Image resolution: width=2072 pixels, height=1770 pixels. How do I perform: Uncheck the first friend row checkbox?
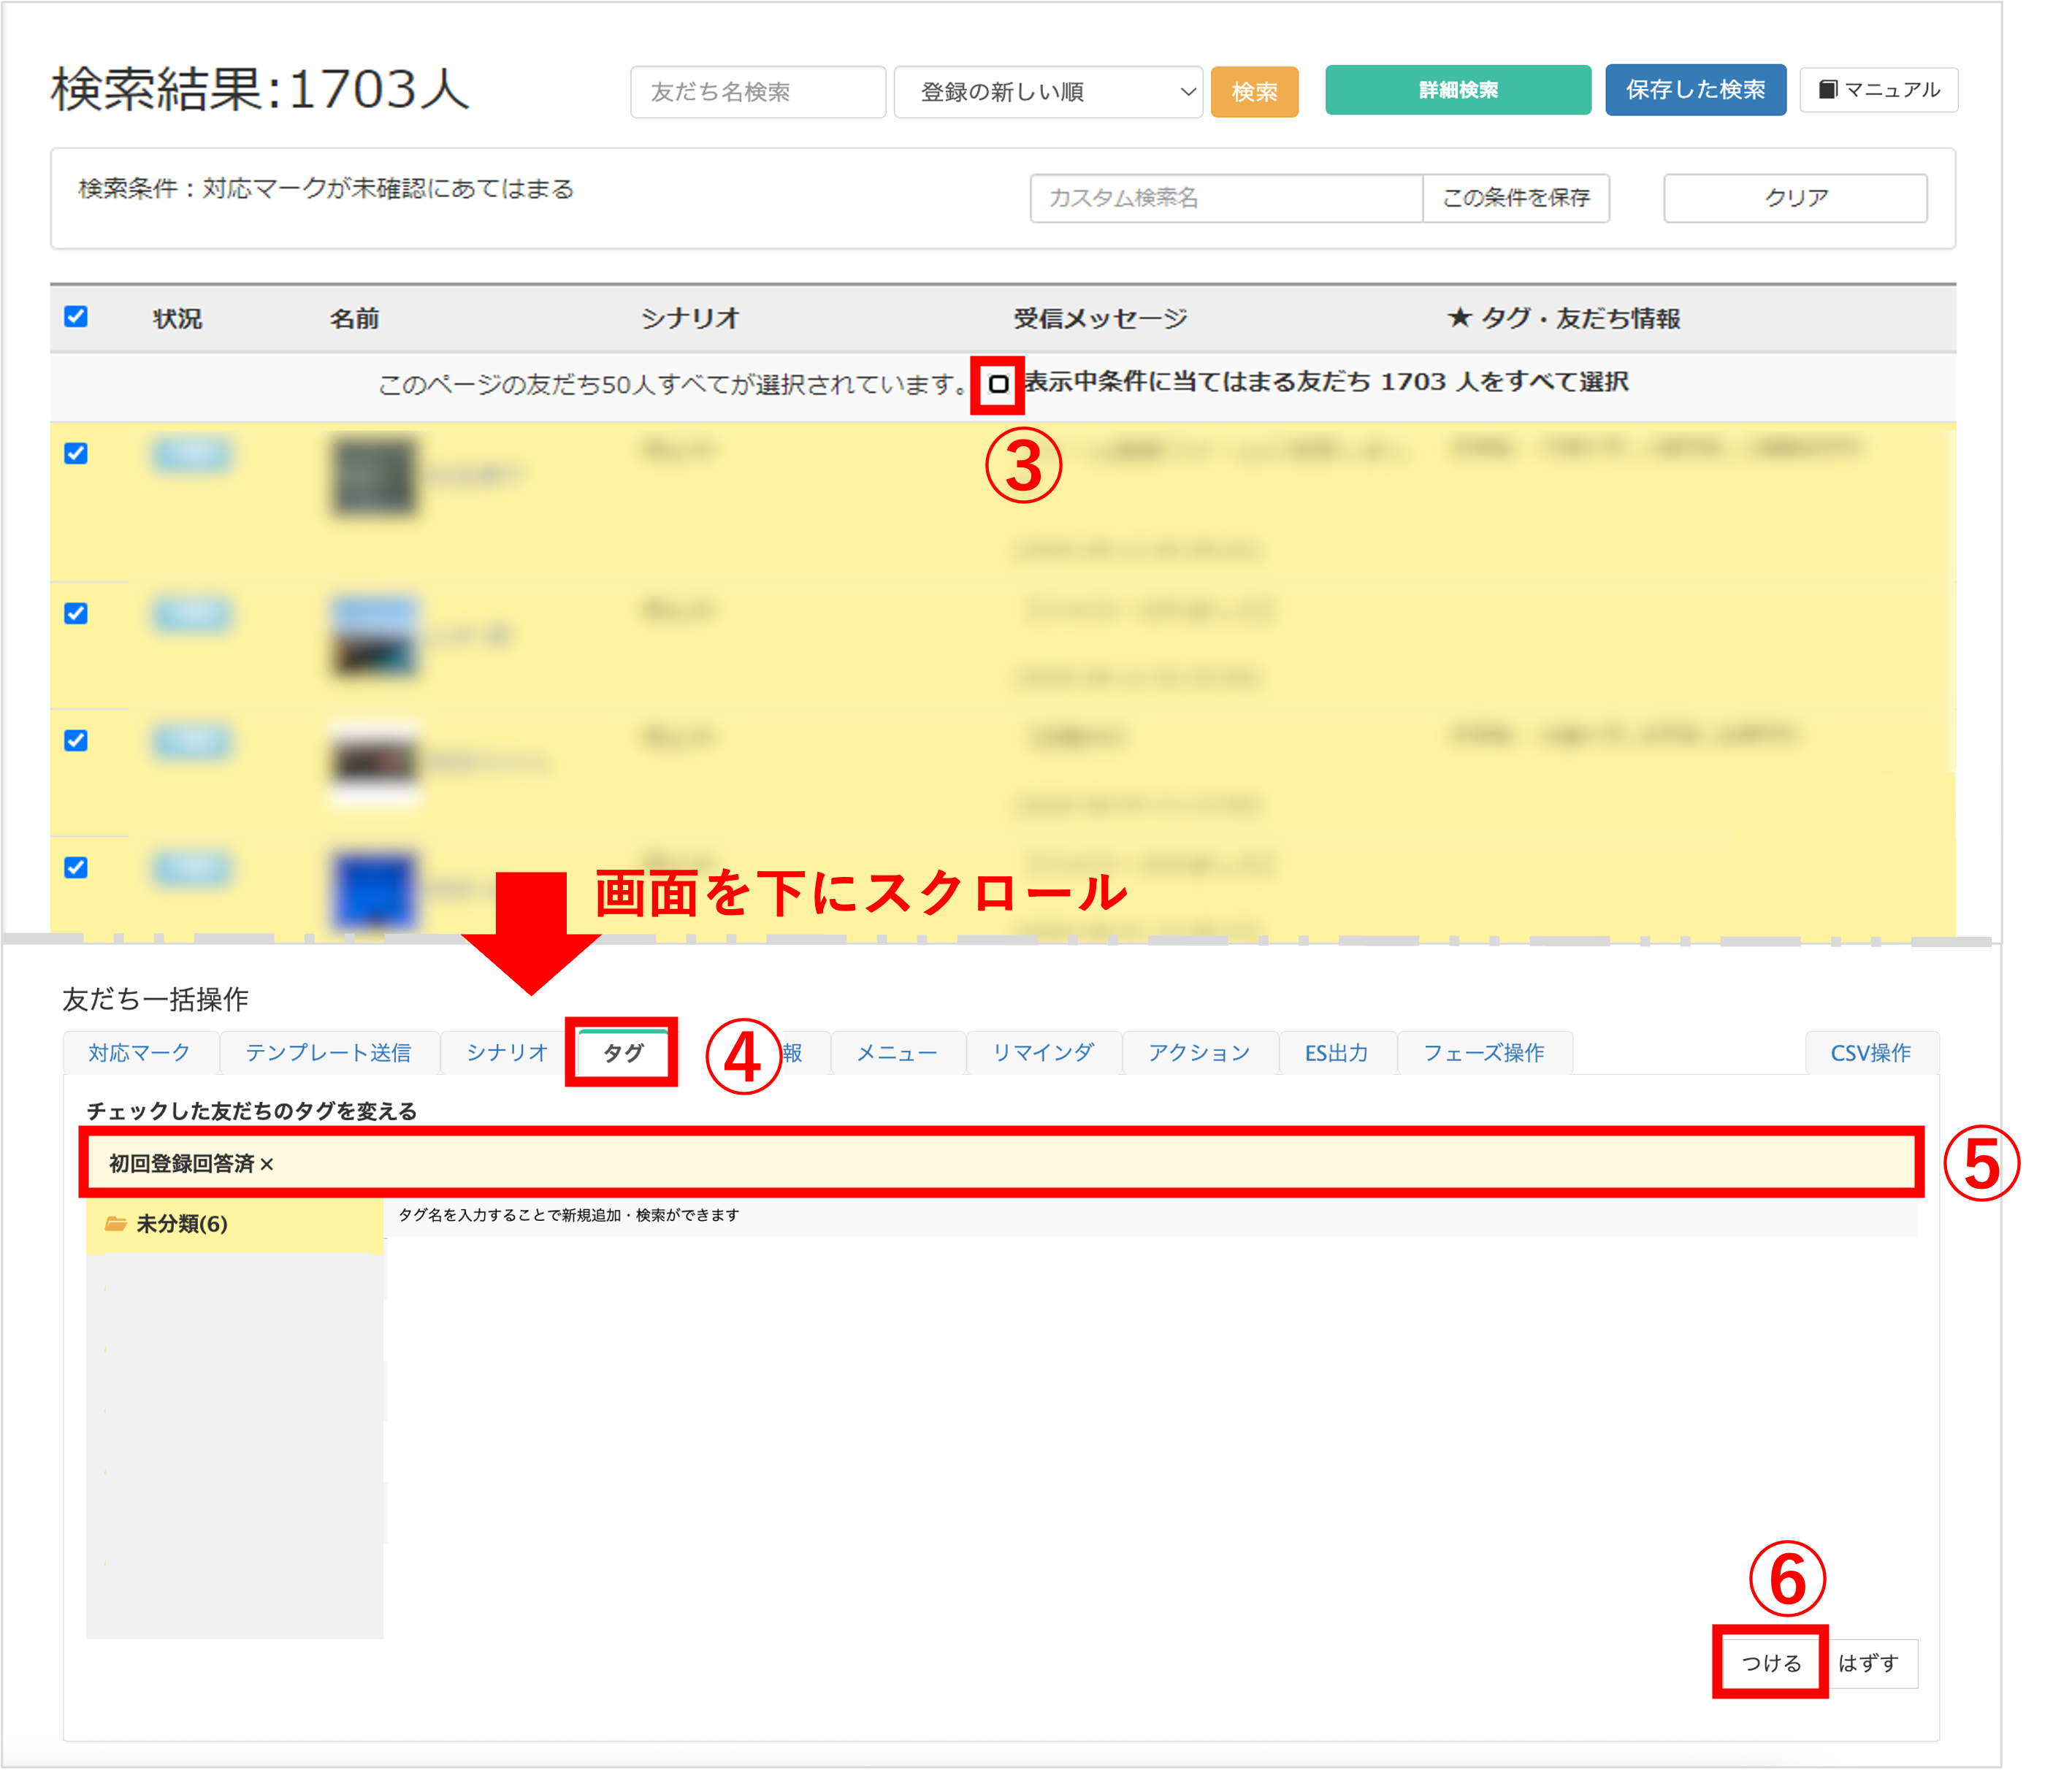76,454
